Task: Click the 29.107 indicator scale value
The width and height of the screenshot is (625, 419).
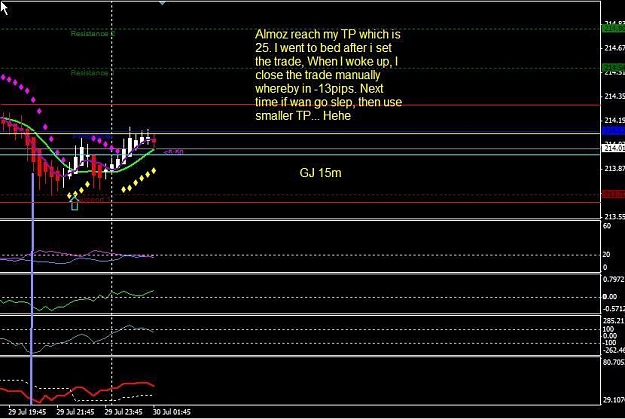Action: point(614,399)
